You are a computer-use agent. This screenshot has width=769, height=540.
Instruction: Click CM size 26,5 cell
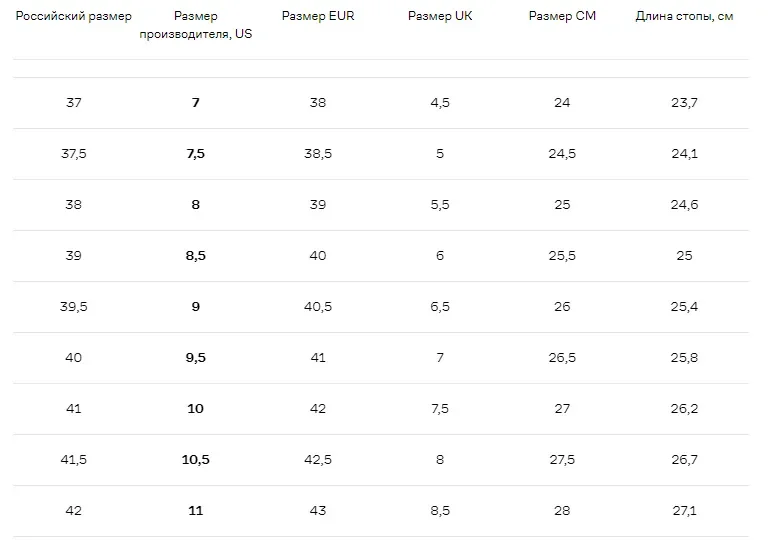(x=562, y=358)
